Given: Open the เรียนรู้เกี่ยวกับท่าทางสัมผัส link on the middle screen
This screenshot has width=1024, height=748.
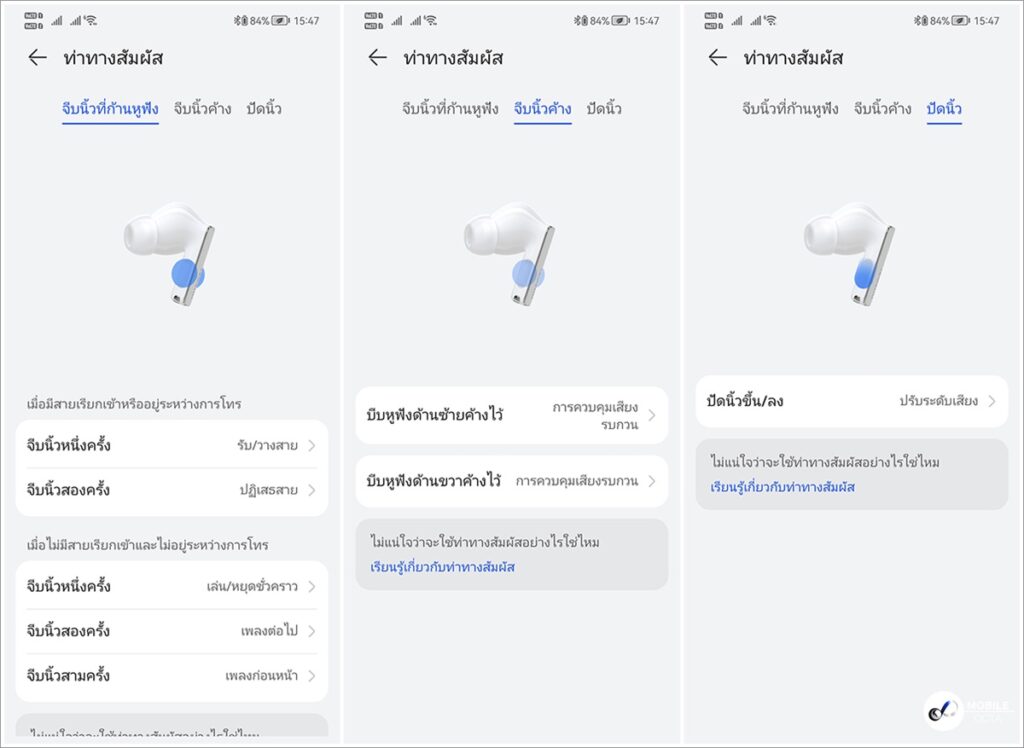Looking at the screenshot, I should click(x=442, y=567).
